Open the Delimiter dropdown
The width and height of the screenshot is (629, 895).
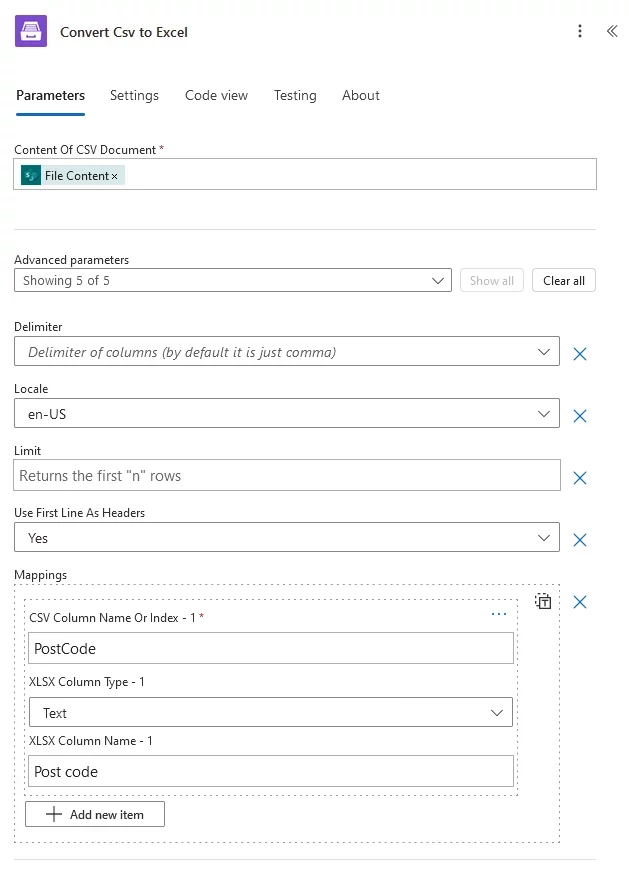click(x=287, y=352)
